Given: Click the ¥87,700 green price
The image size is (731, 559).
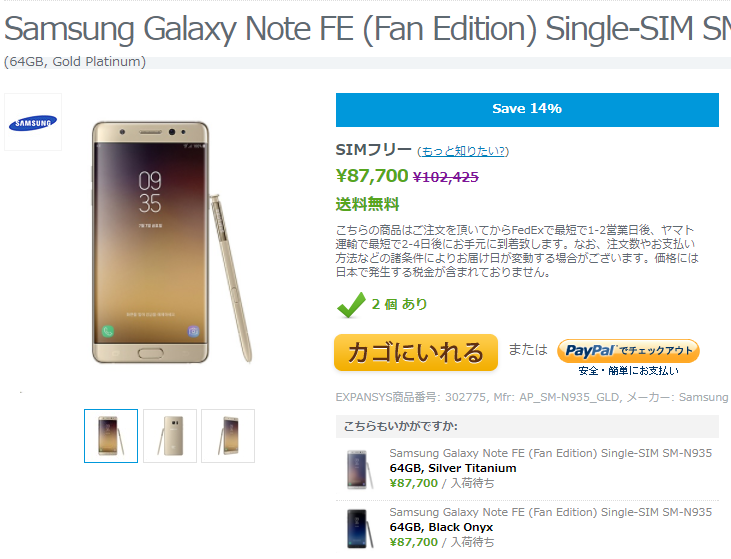Looking at the screenshot, I should (372, 176).
